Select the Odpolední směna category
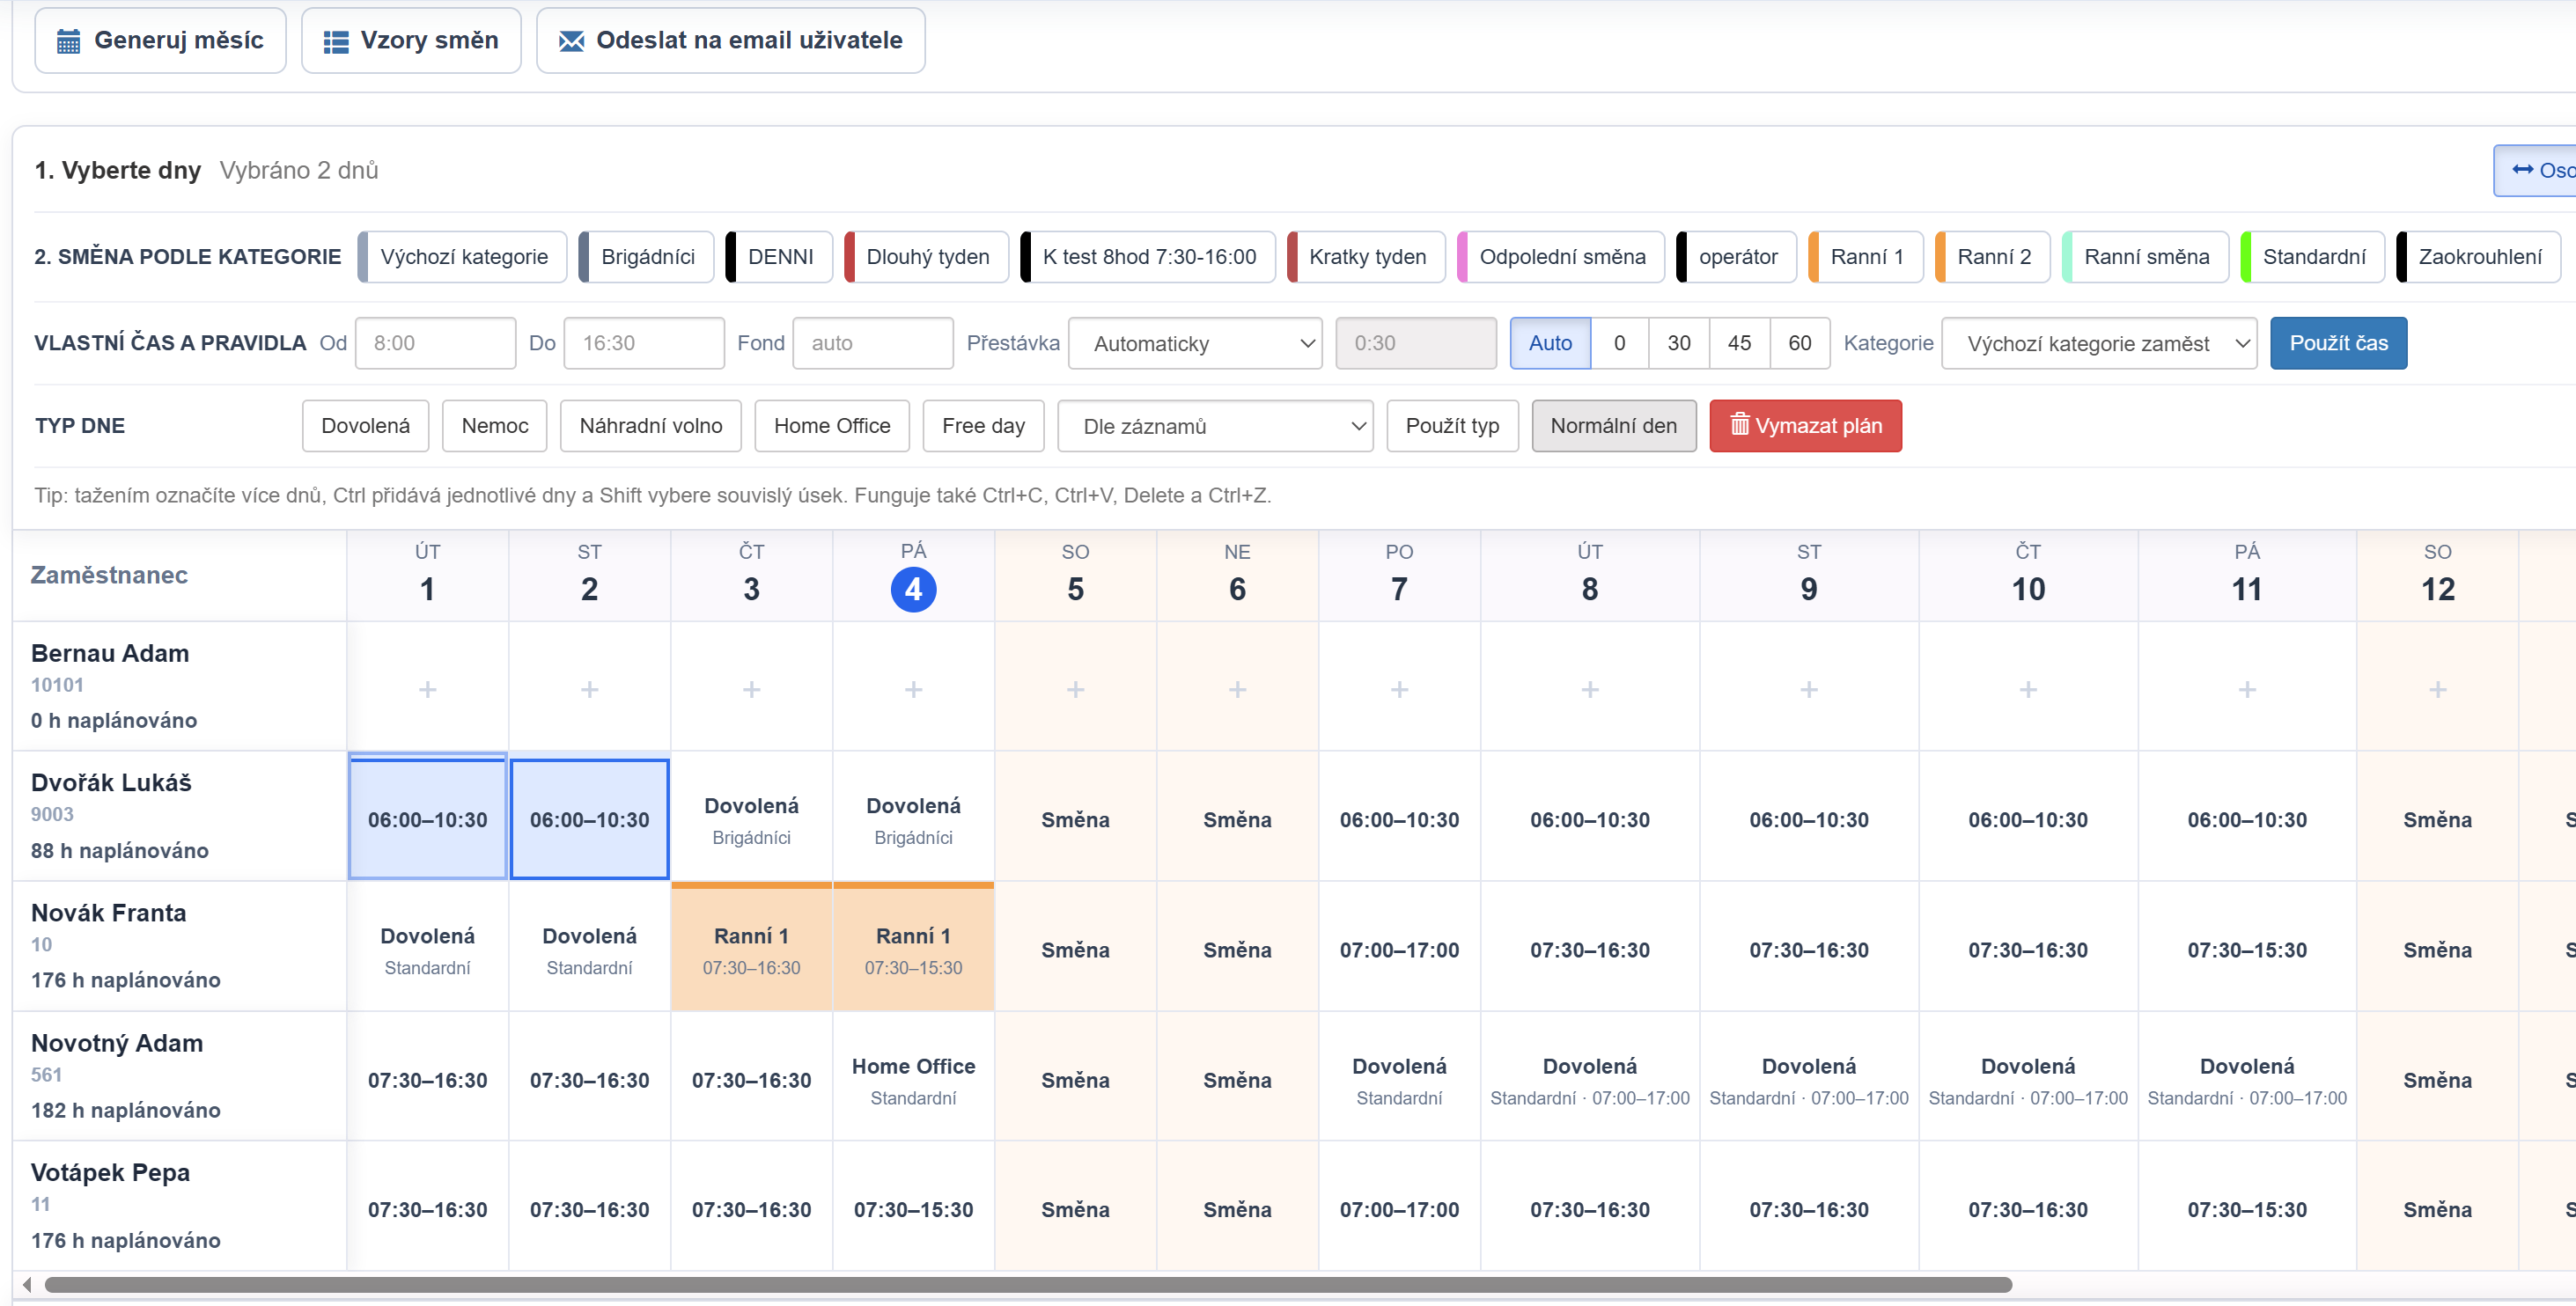The height and width of the screenshot is (1306, 2576). pyautogui.click(x=1561, y=257)
